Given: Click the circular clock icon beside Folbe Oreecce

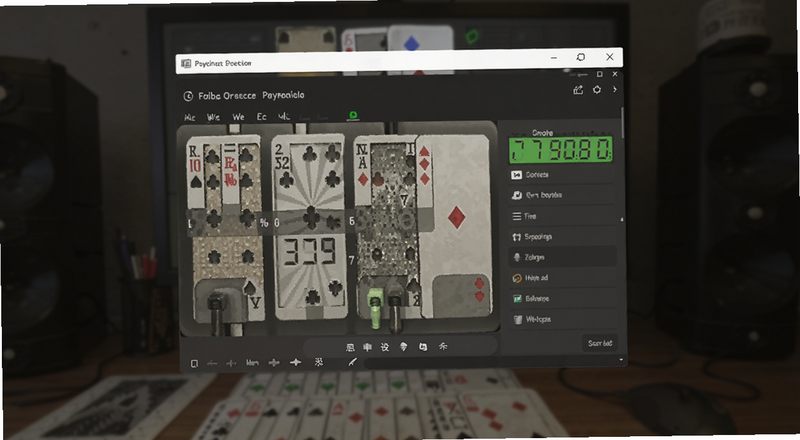Looking at the screenshot, I should point(188,96).
